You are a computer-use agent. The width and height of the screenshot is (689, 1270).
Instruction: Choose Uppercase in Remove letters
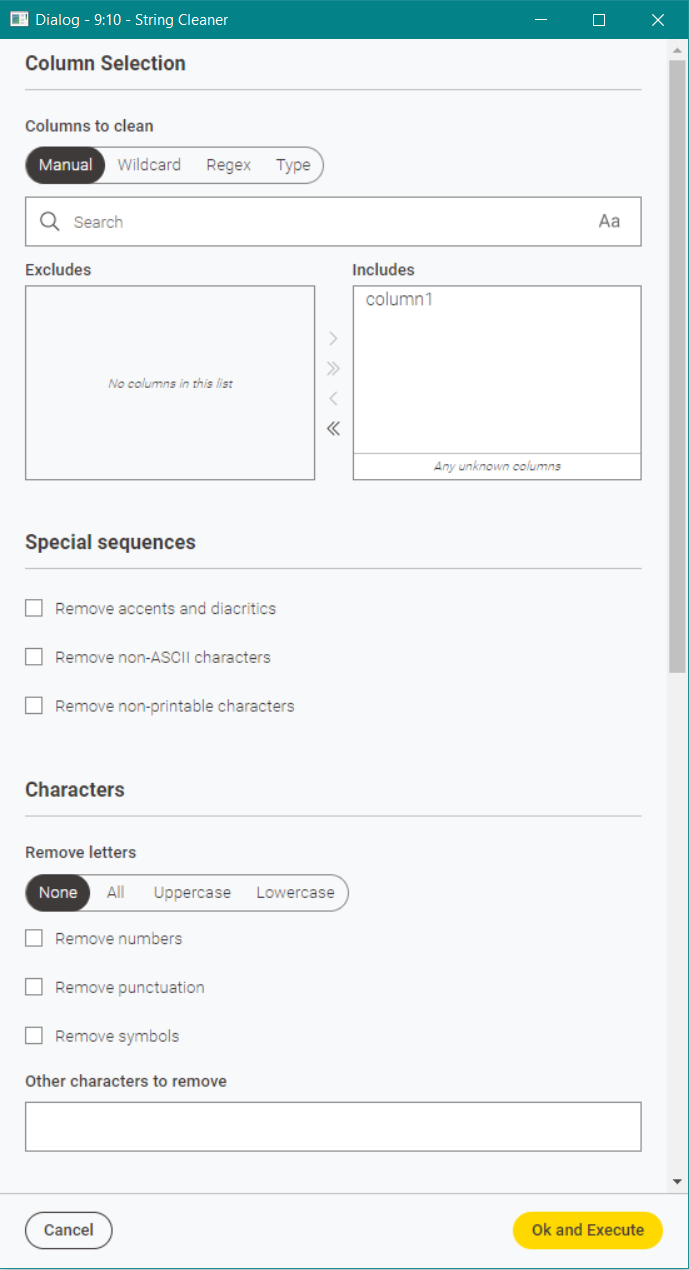192,893
